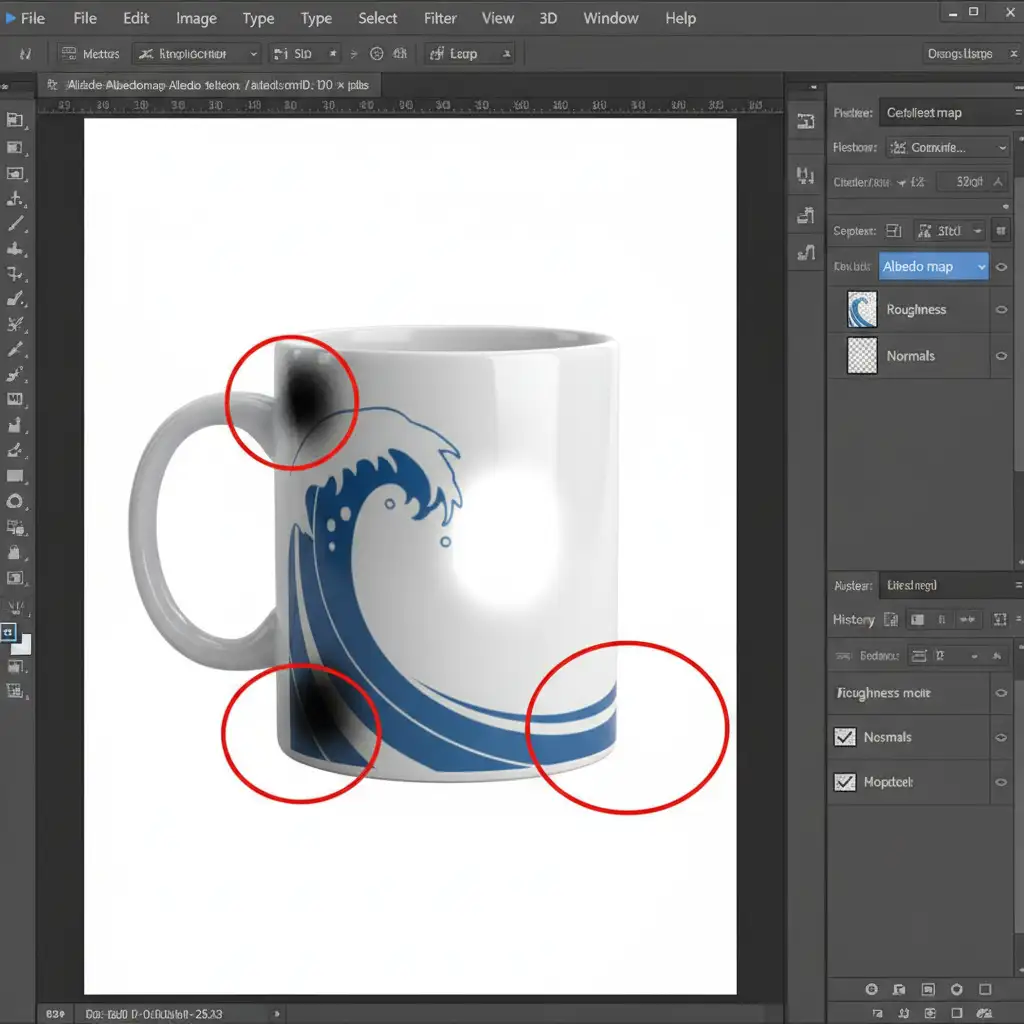Click the foreground color swatch

[x=9, y=633]
